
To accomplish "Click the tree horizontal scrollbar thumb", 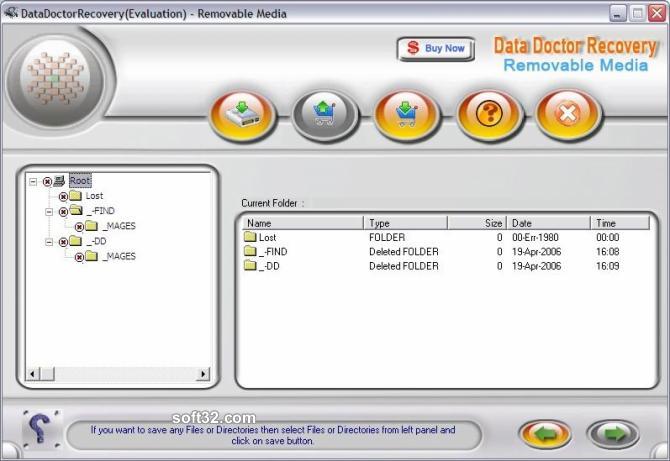I will pyautogui.click(x=47, y=374).
